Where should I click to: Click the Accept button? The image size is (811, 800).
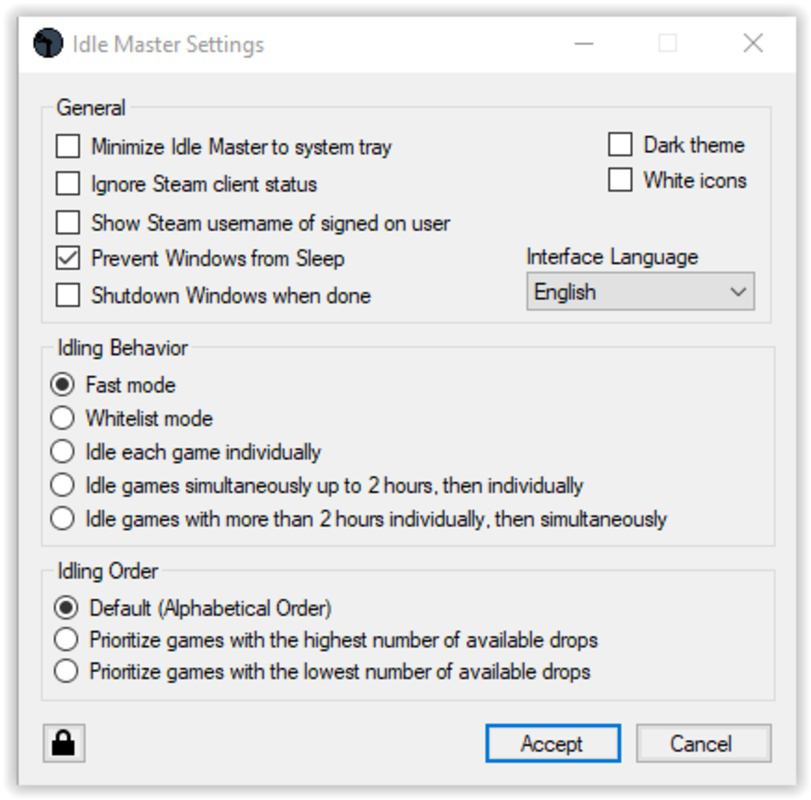click(553, 743)
